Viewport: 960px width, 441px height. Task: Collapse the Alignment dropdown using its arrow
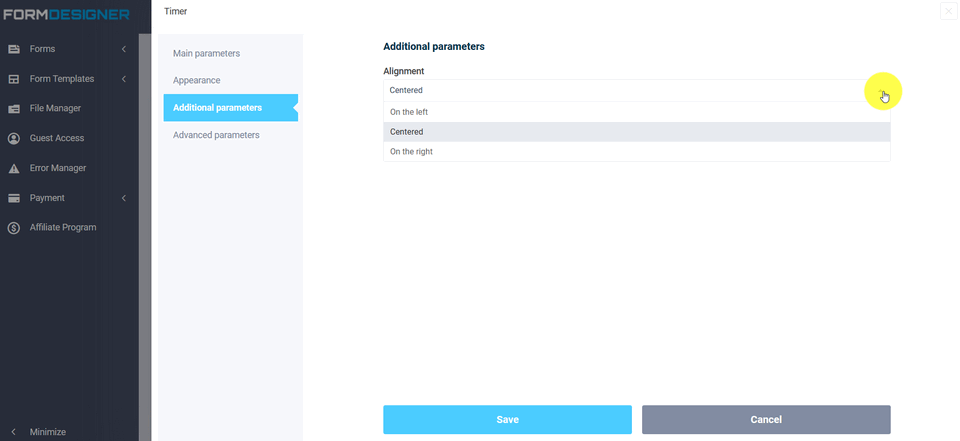pyautogui.click(x=881, y=91)
